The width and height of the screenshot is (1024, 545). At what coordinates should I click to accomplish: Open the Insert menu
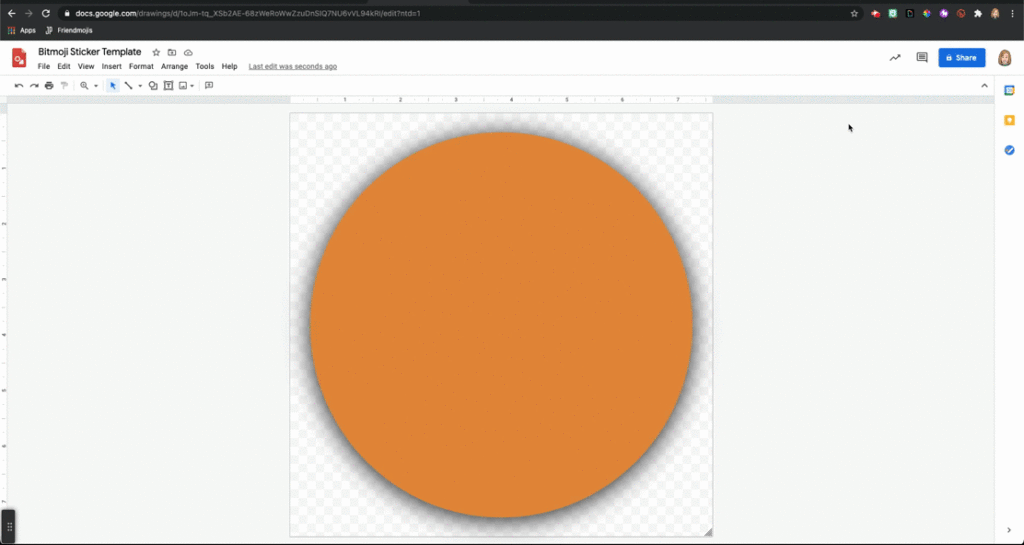click(111, 66)
